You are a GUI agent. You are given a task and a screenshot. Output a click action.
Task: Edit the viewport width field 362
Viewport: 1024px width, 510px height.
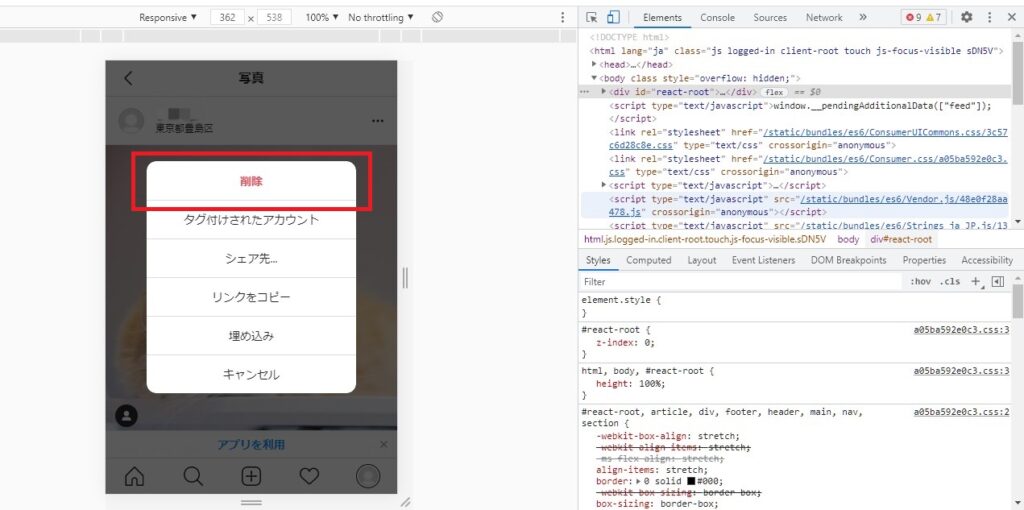[x=227, y=18]
